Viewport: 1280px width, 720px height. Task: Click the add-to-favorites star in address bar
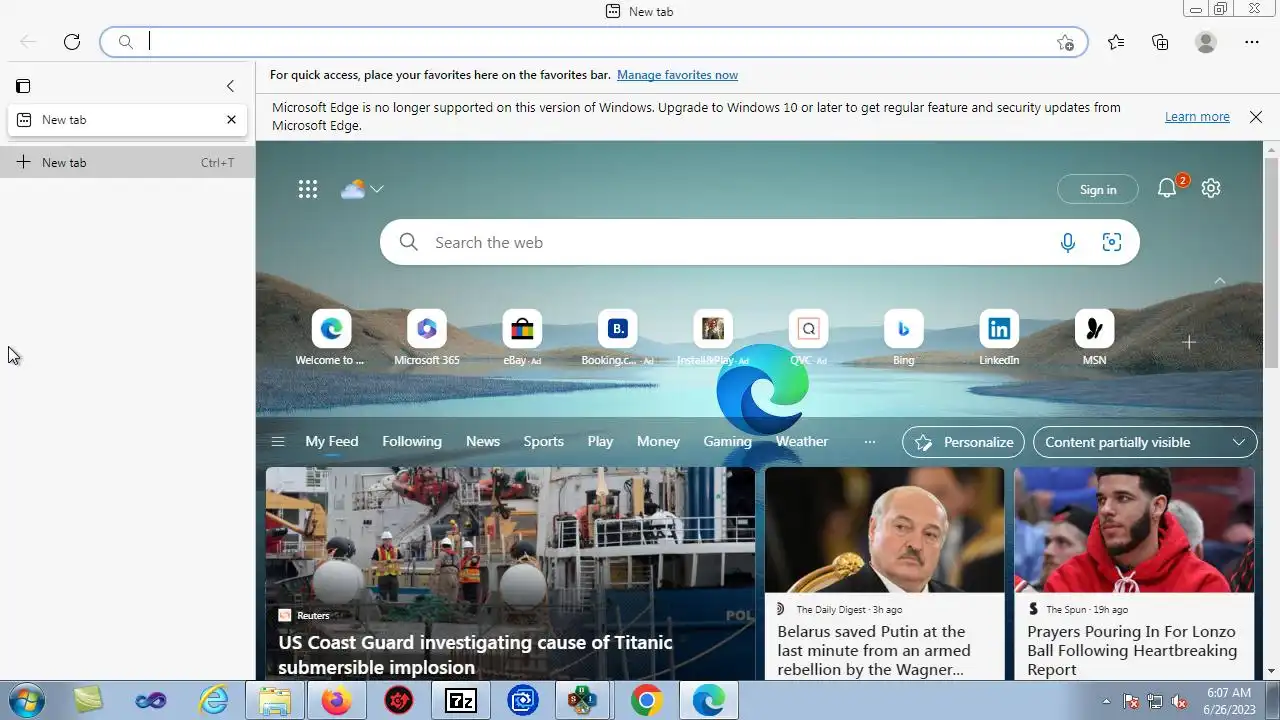coord(1065,42)
